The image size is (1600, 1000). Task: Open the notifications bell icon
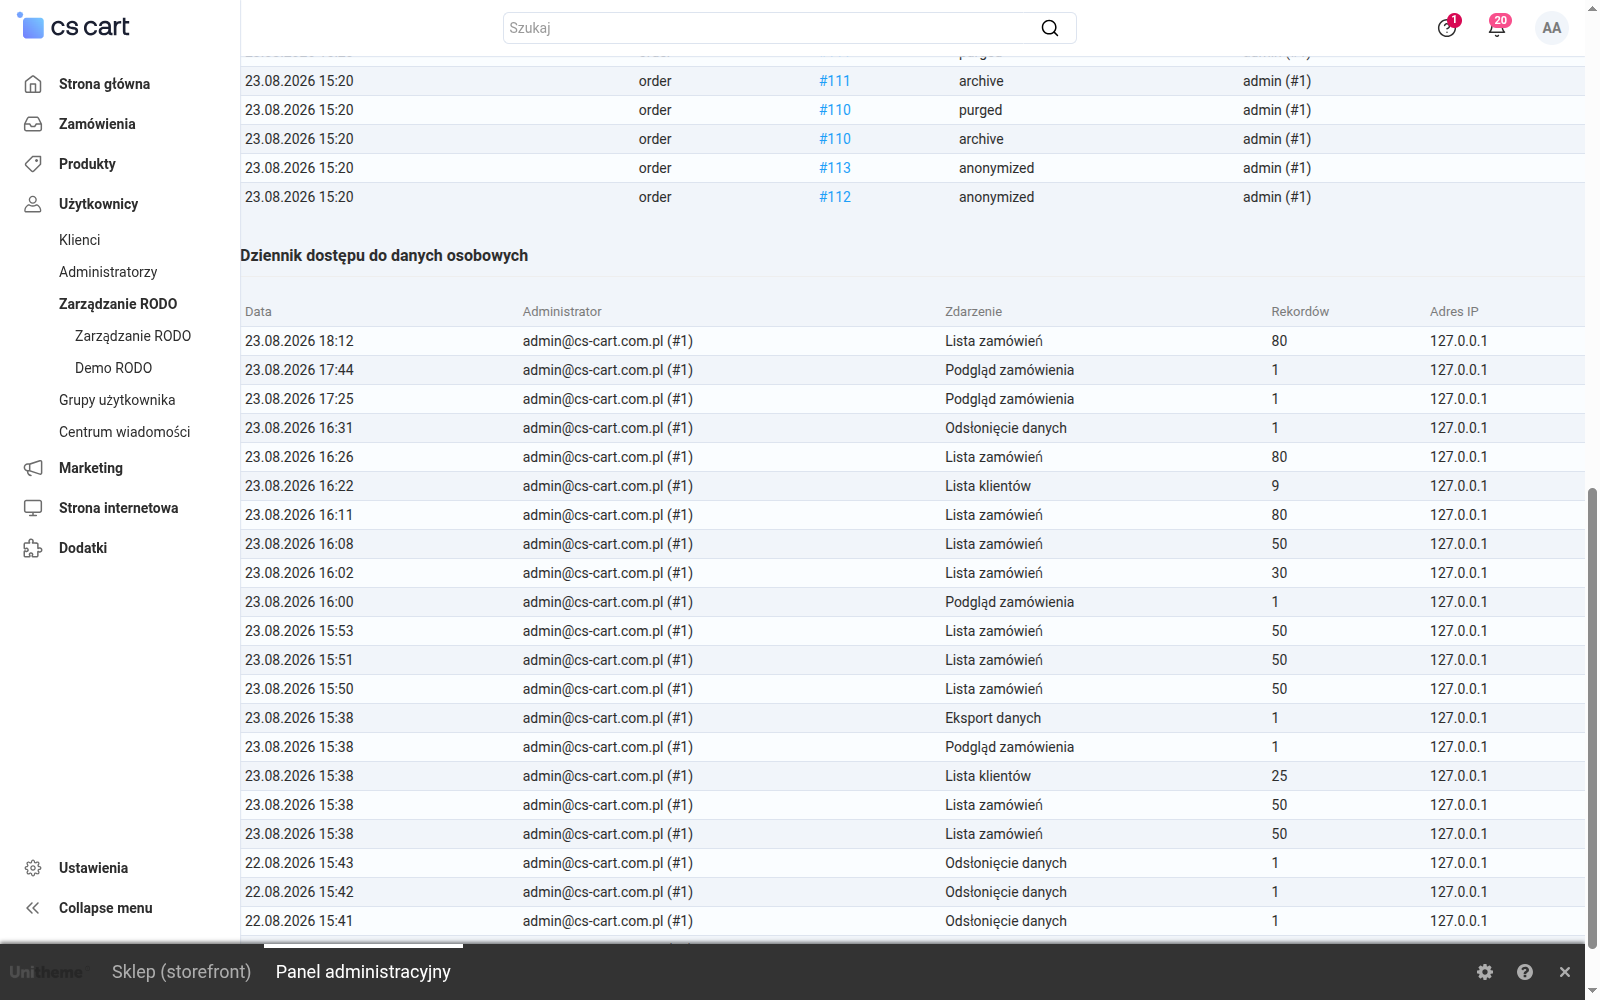click(x=1497, y=28)
